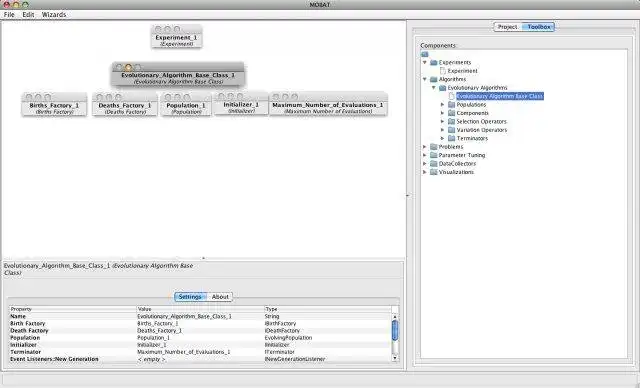Select the Initializer_1 node

point(241,104)
